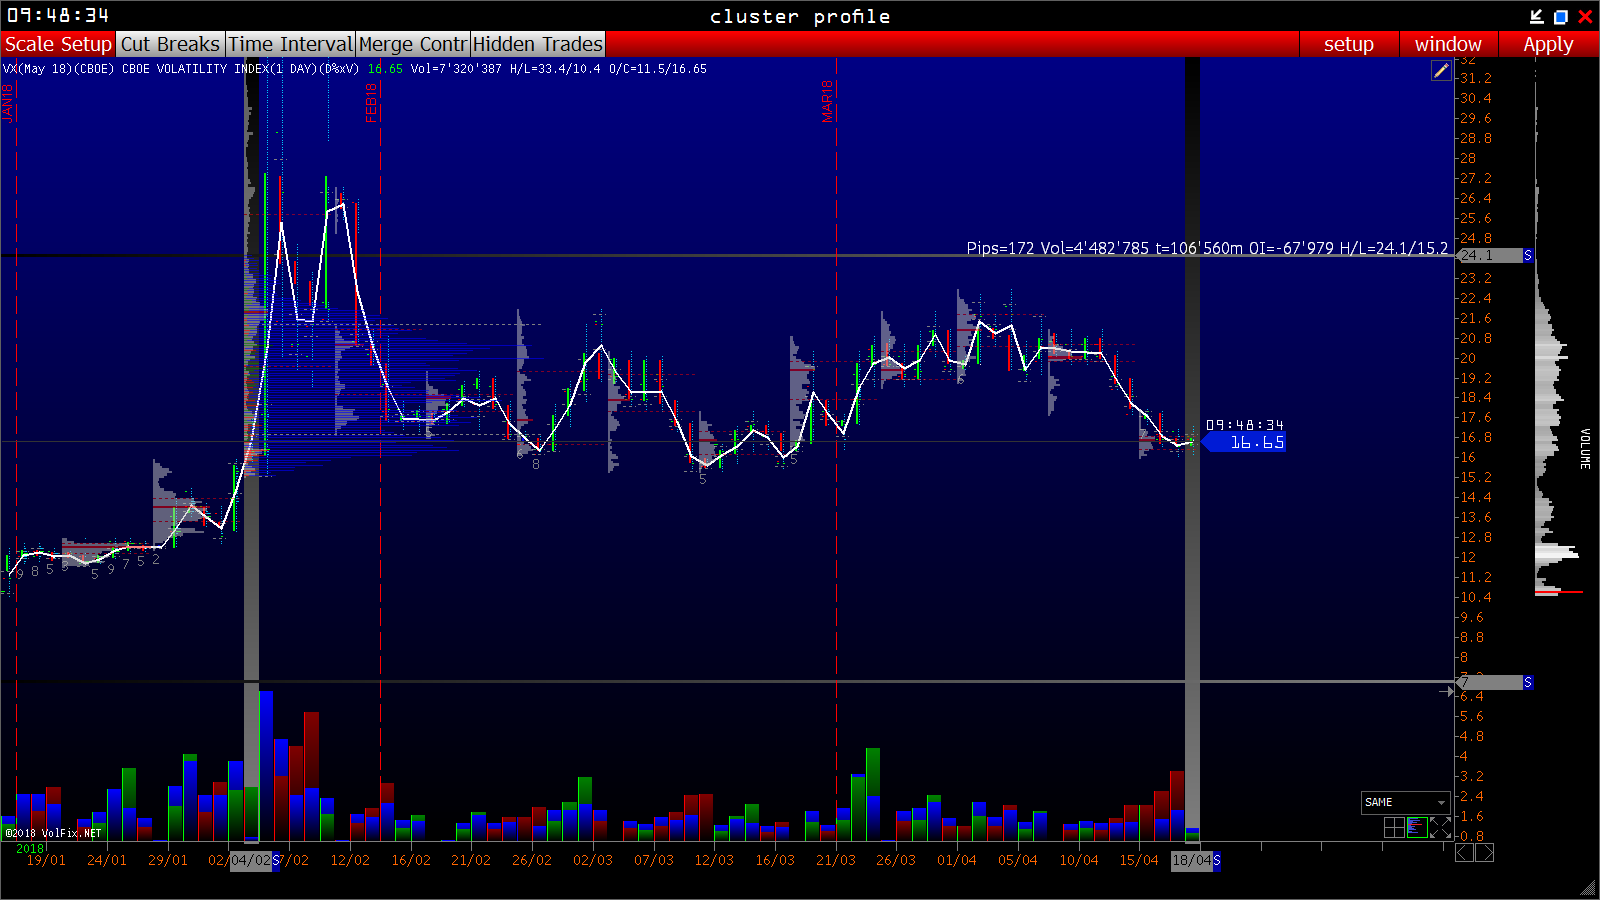Switch to the Cut Breaks tab
The height and width of the screenshot is (900, 1600).
(x=170, y=44)
